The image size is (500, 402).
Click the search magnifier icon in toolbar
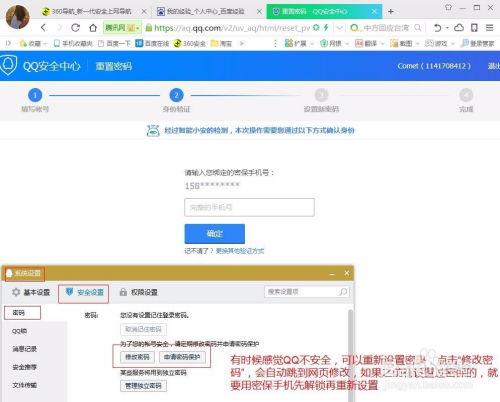tap(418, 28)
